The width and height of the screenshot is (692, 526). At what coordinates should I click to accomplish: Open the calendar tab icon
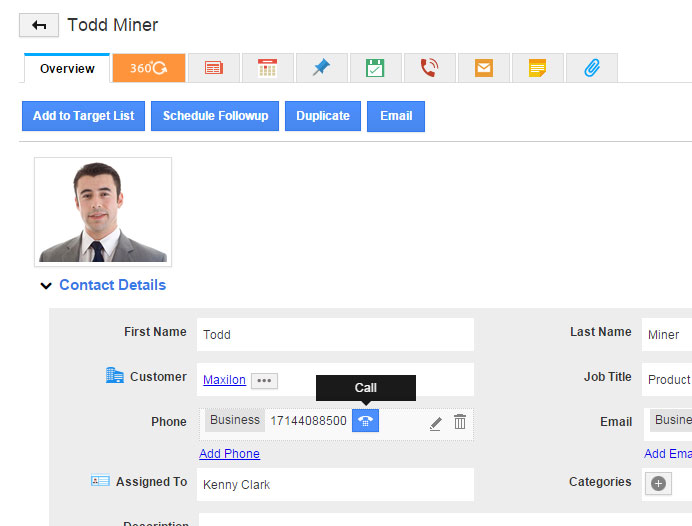point(267,69)
